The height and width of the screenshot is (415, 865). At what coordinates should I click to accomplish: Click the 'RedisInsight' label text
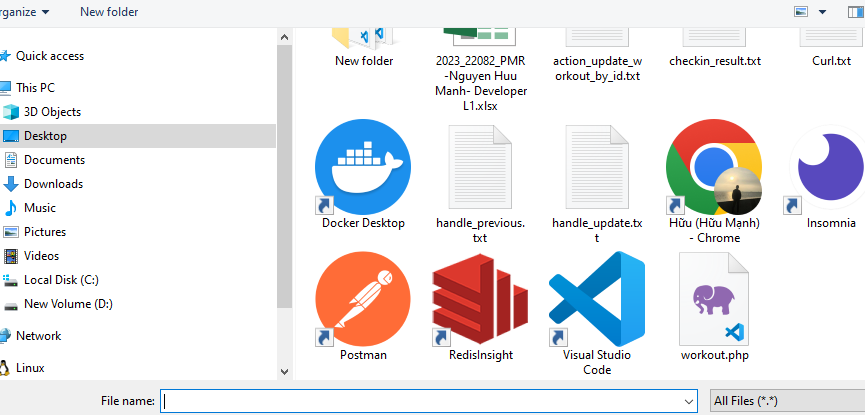pos(480,355)
